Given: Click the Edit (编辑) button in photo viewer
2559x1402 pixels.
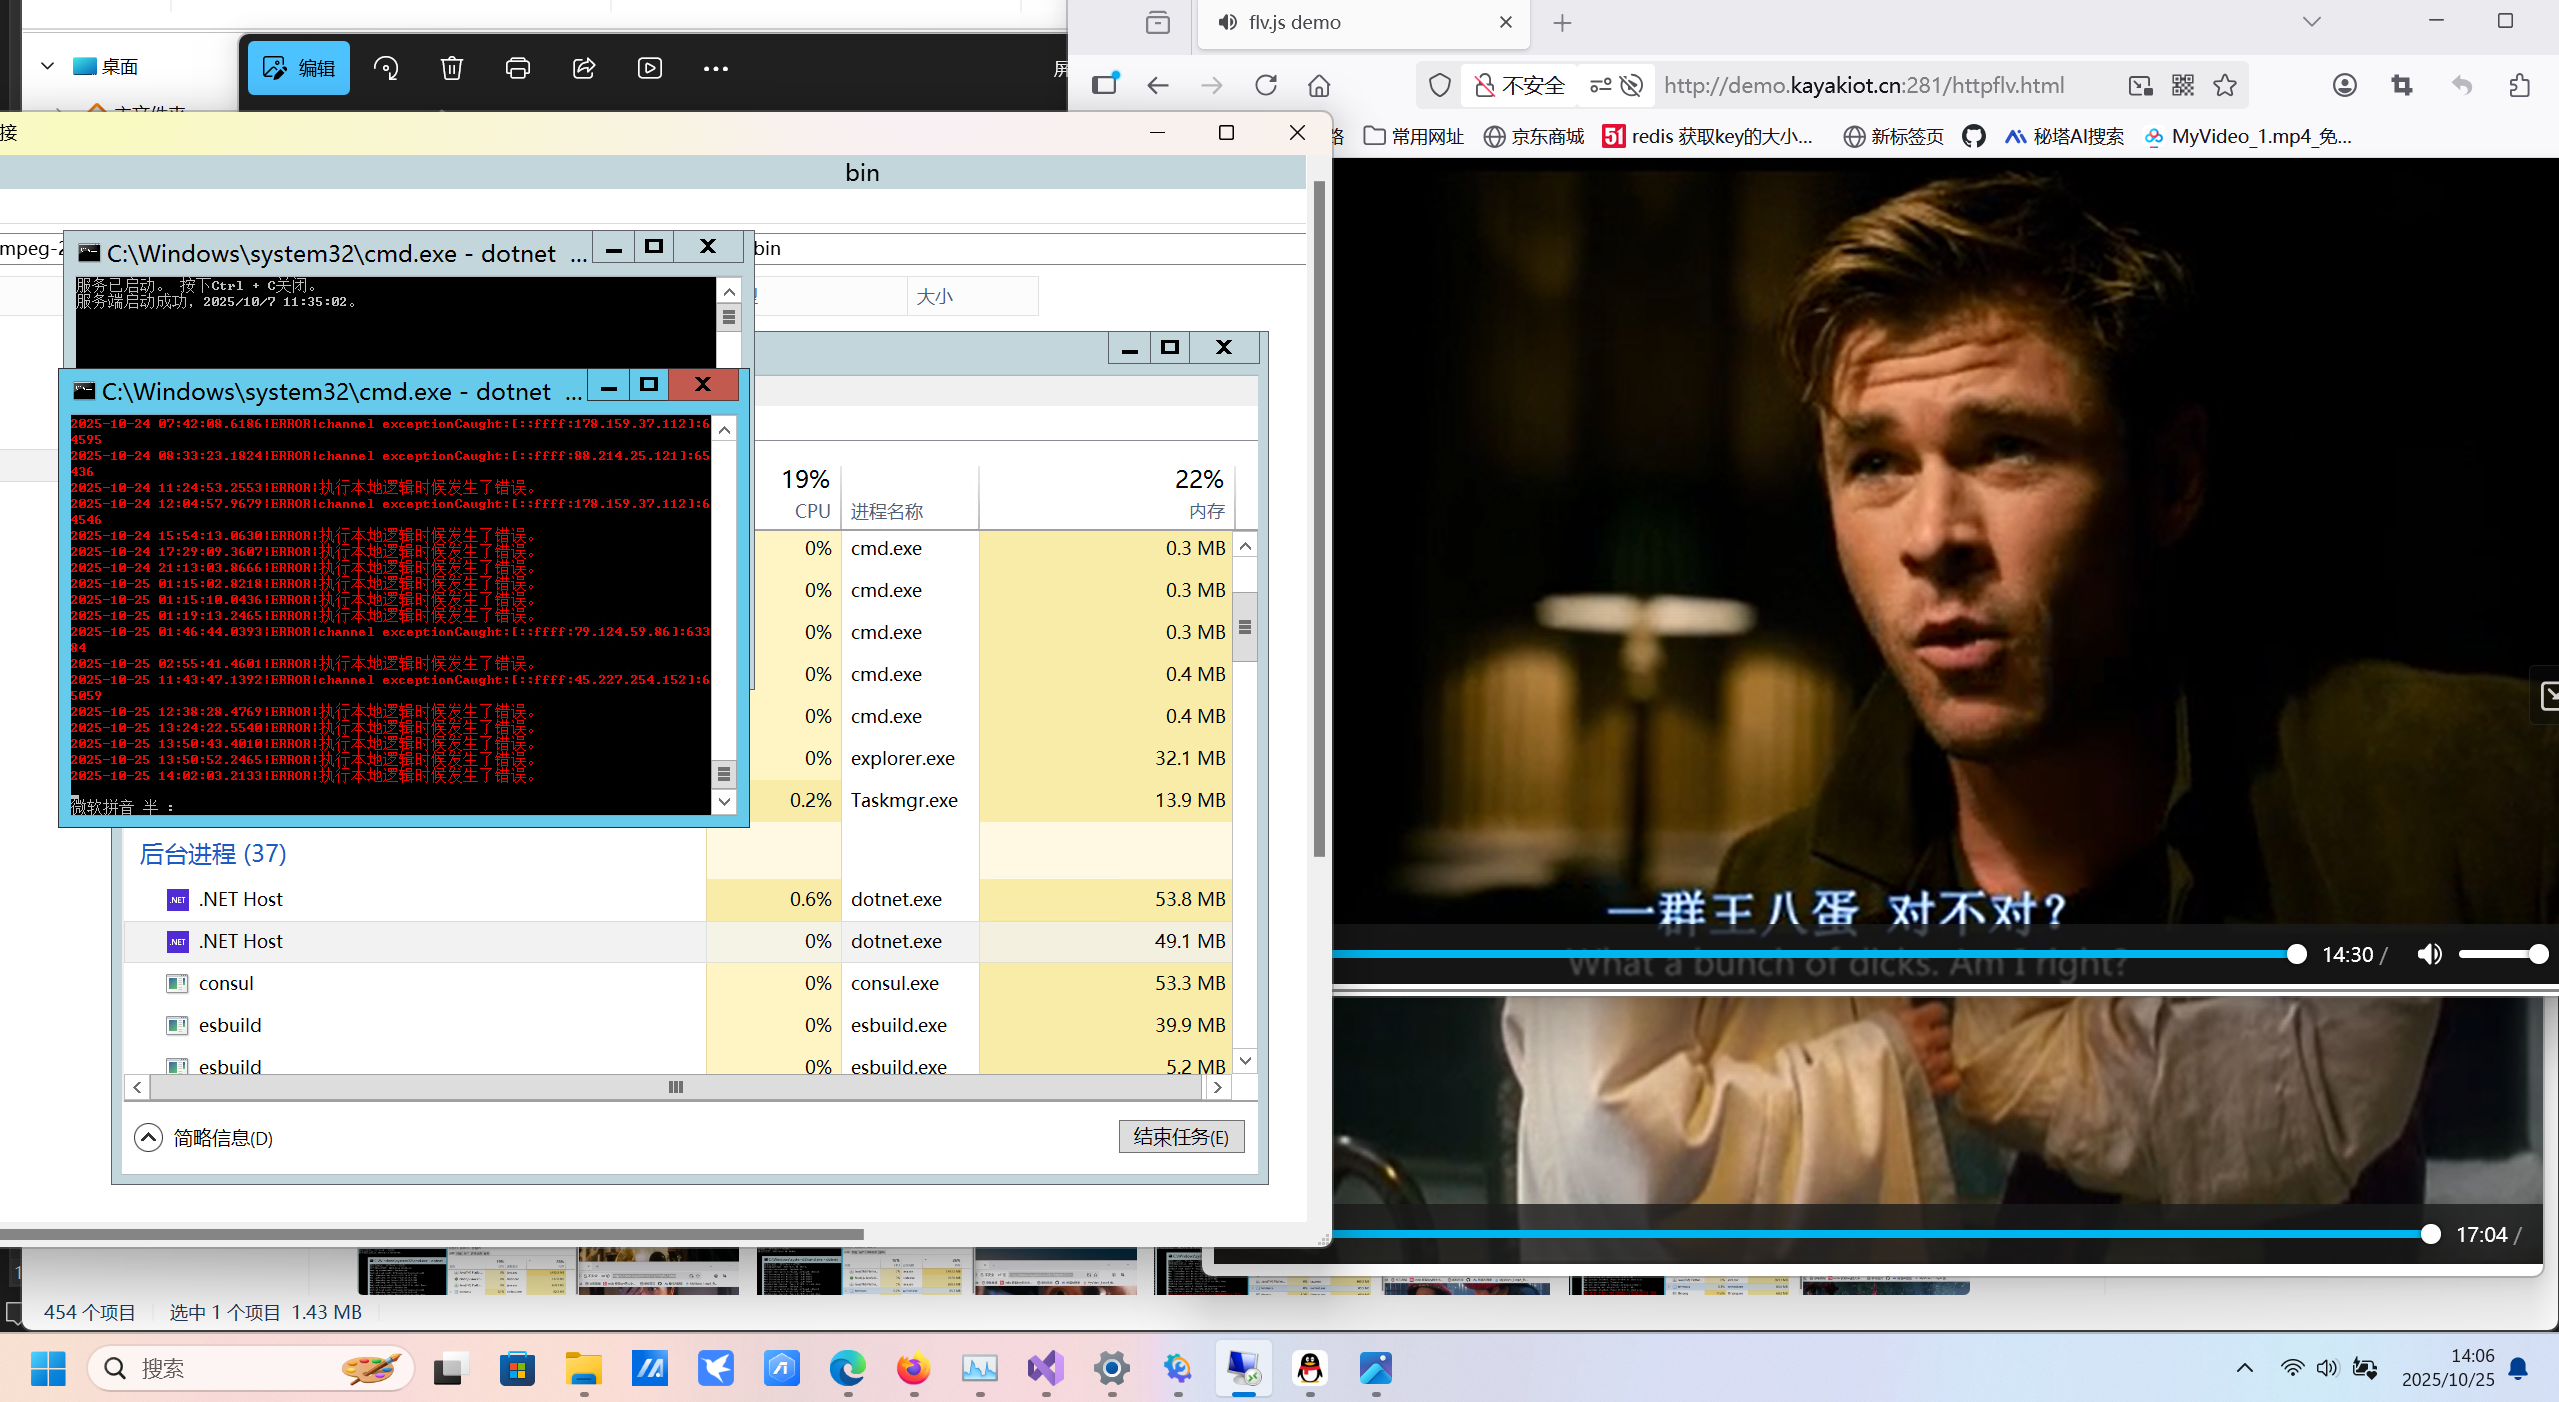Looking at the screenshot, I should click(x=298, y=68).
